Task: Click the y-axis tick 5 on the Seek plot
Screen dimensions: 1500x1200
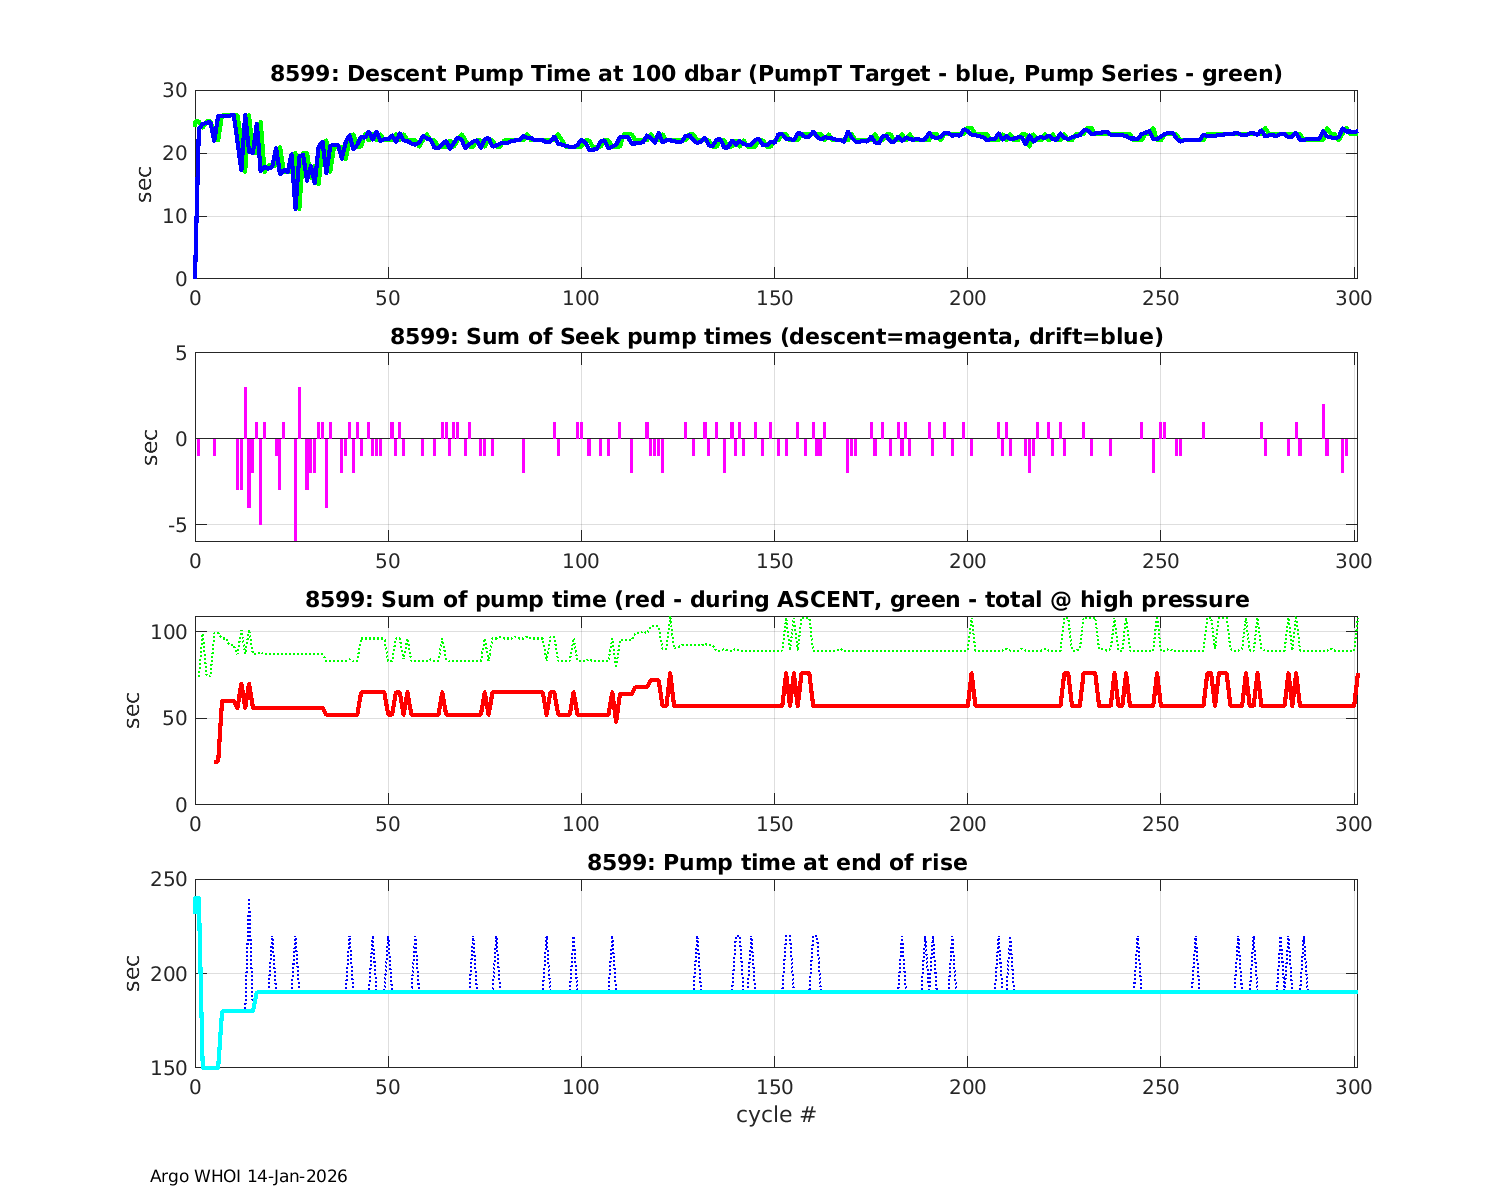Action: coord(181,353)
